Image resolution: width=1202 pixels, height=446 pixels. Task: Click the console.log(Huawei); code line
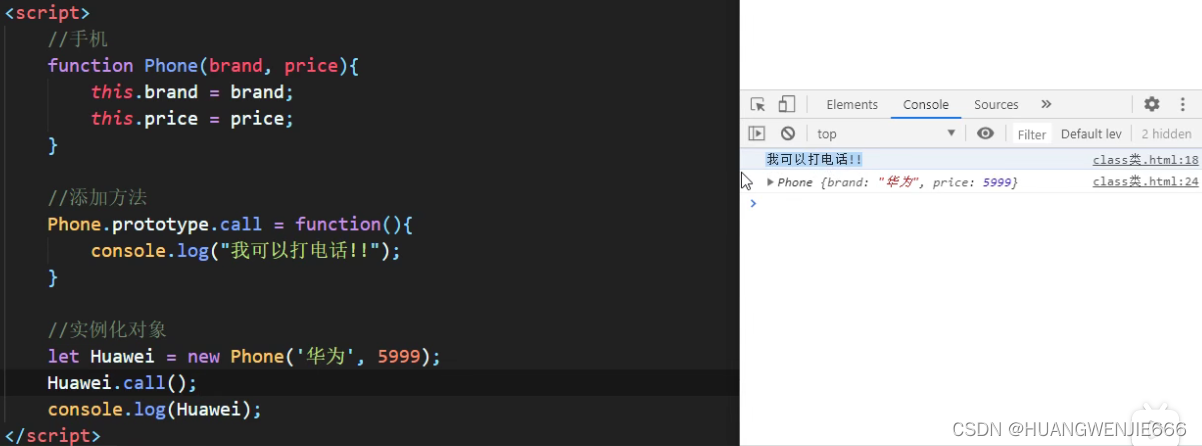tap(154, 409)
